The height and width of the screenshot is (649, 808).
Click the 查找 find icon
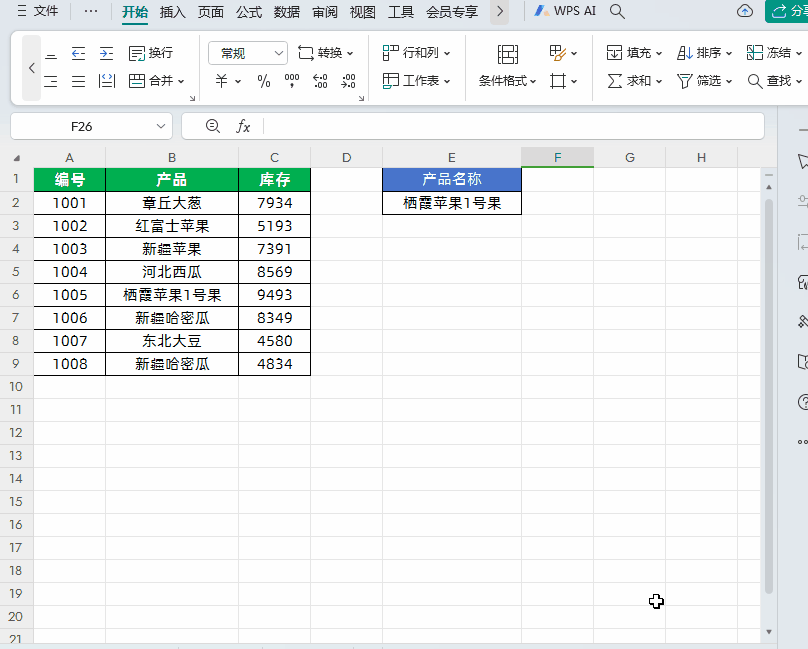click(754, 81)
